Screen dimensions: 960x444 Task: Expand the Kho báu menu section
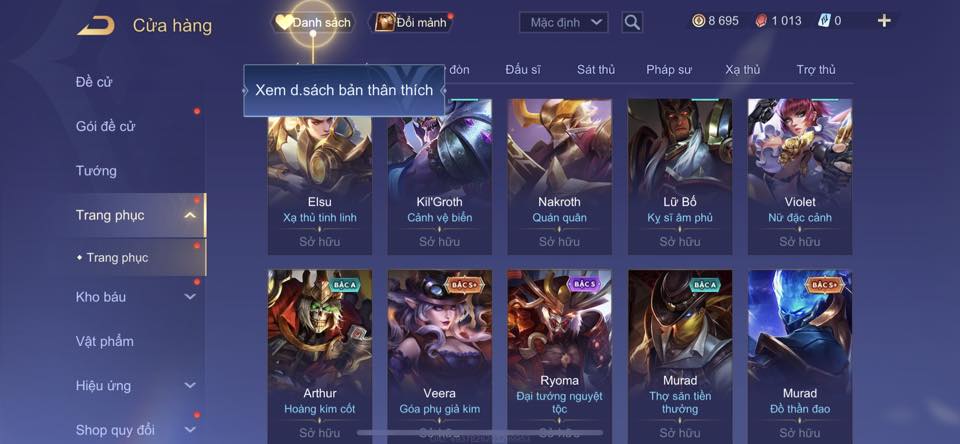click(190, 296)
